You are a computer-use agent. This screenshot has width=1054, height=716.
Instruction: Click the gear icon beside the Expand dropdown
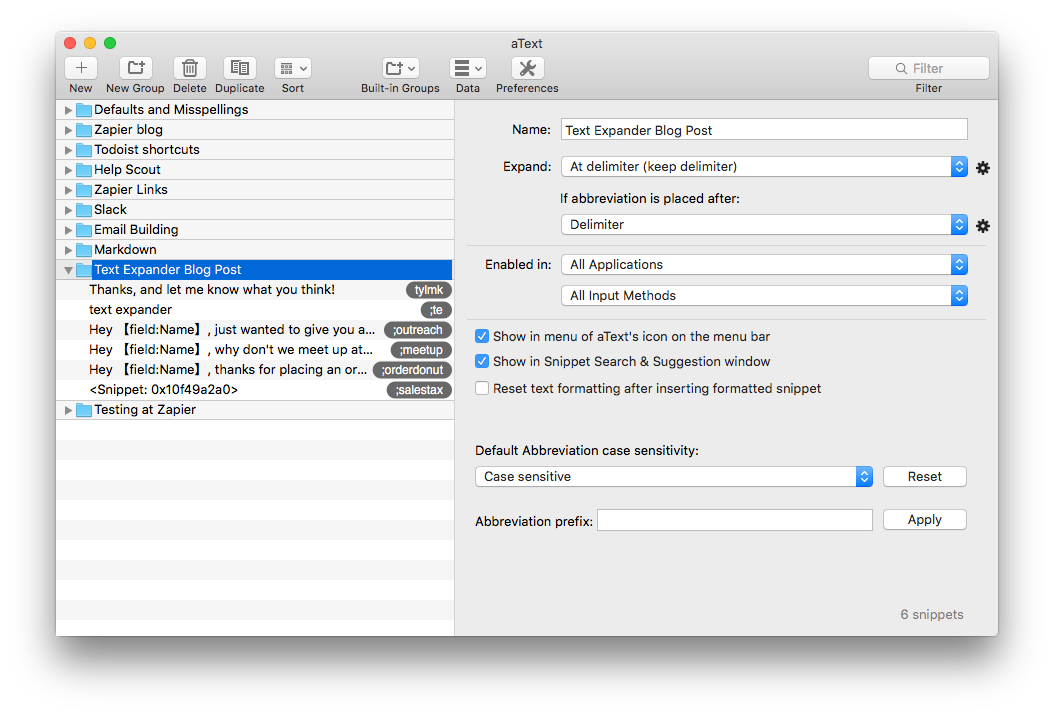pyautogui.click(x=983, y=167)
